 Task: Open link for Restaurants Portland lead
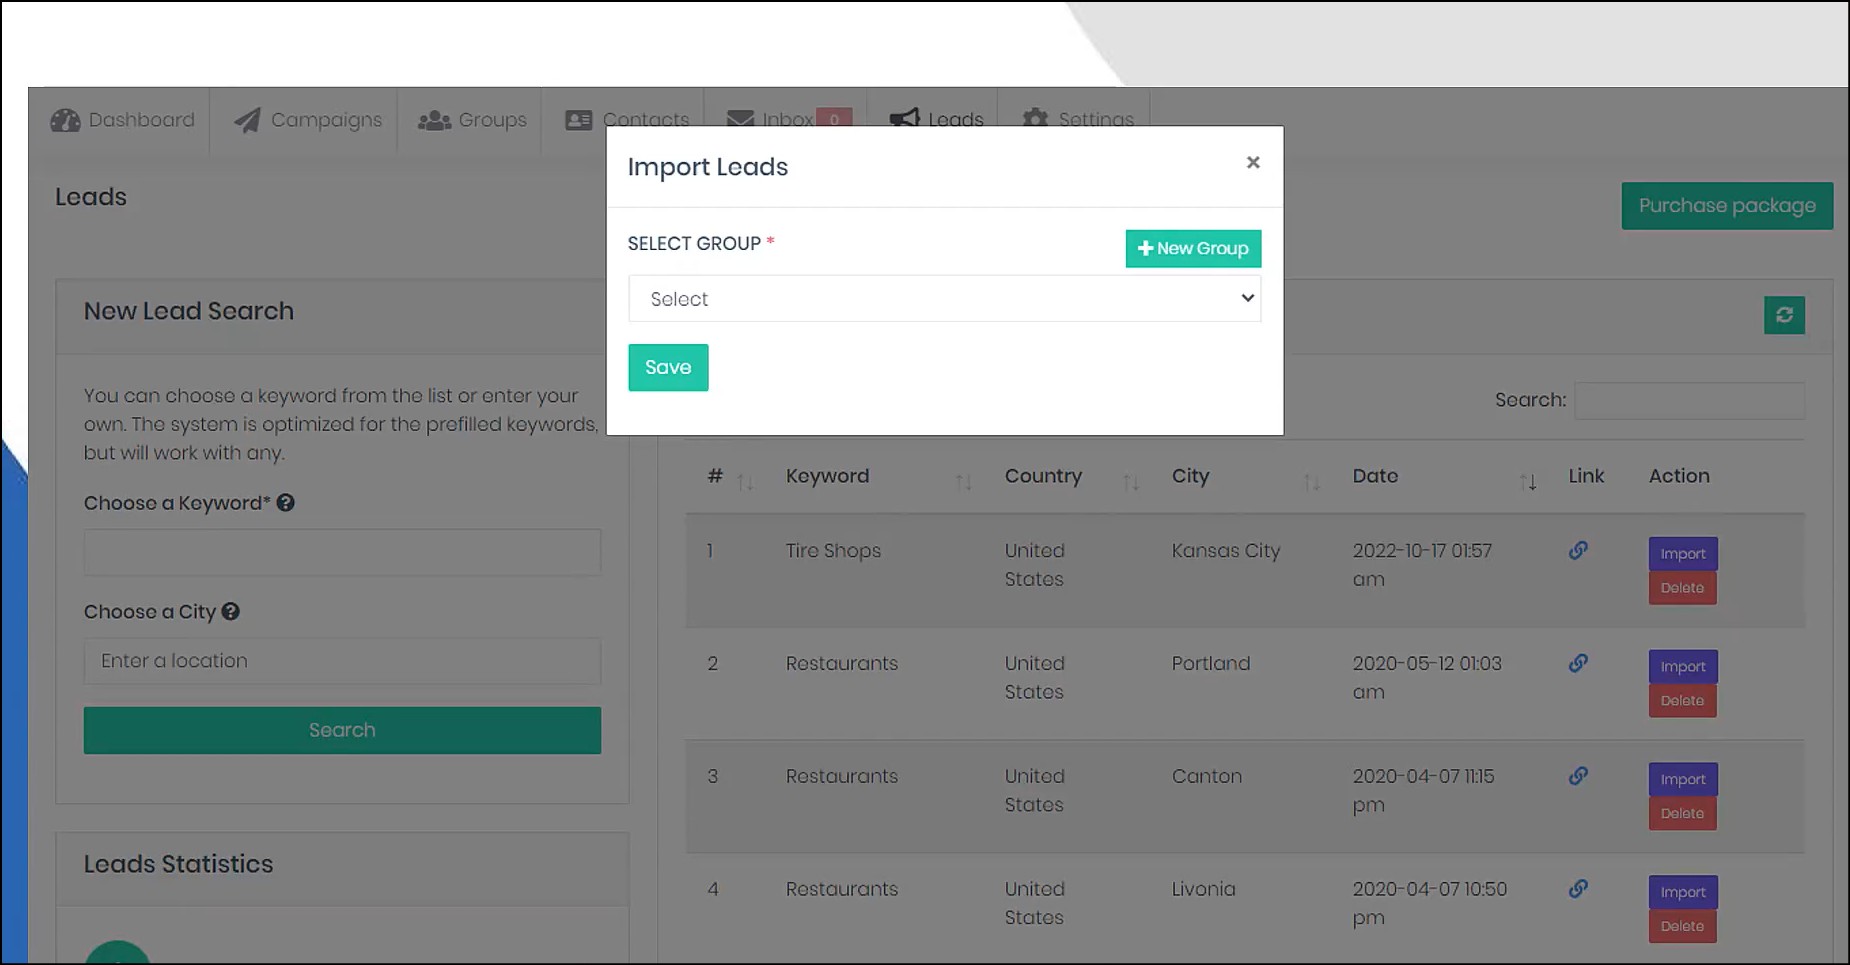point(1578,663)
